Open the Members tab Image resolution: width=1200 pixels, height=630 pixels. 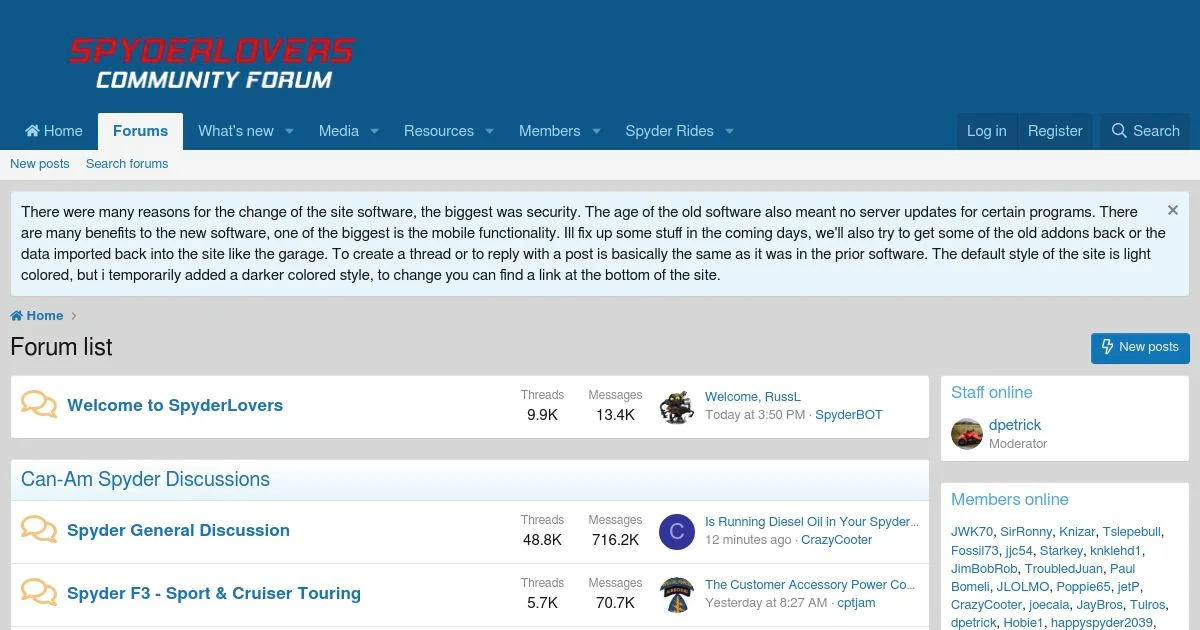click(549, 131)
